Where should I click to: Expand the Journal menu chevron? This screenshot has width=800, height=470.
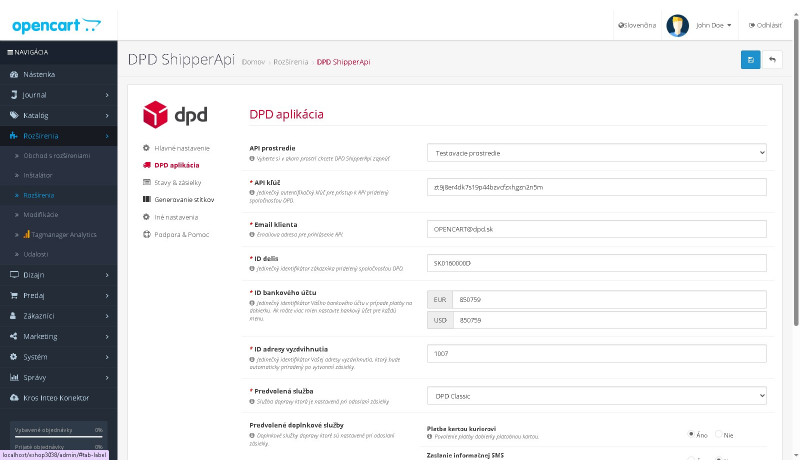click(107, 95)
